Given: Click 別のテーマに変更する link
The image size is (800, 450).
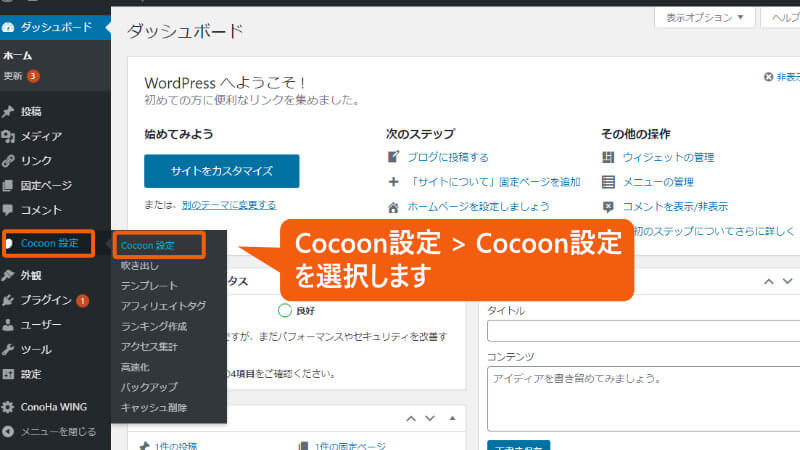Looking at the screenshot, I should [x=229, y=205].
